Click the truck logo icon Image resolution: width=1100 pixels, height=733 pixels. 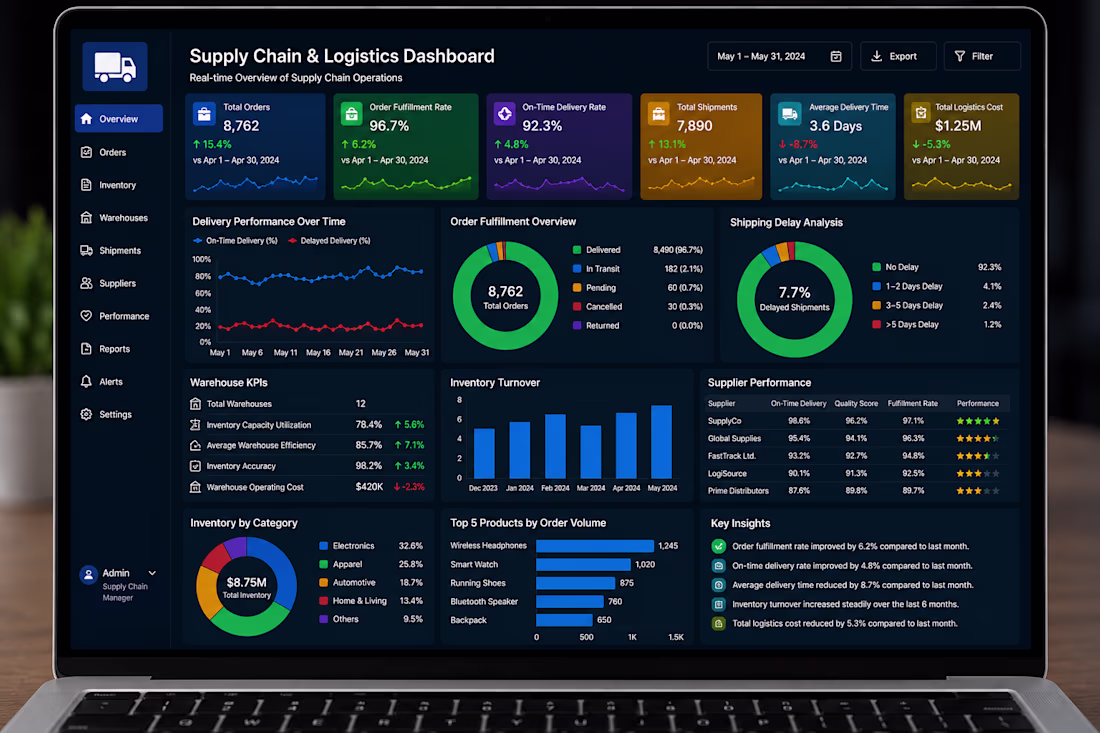pyautogui.click(x=115, y=67)
